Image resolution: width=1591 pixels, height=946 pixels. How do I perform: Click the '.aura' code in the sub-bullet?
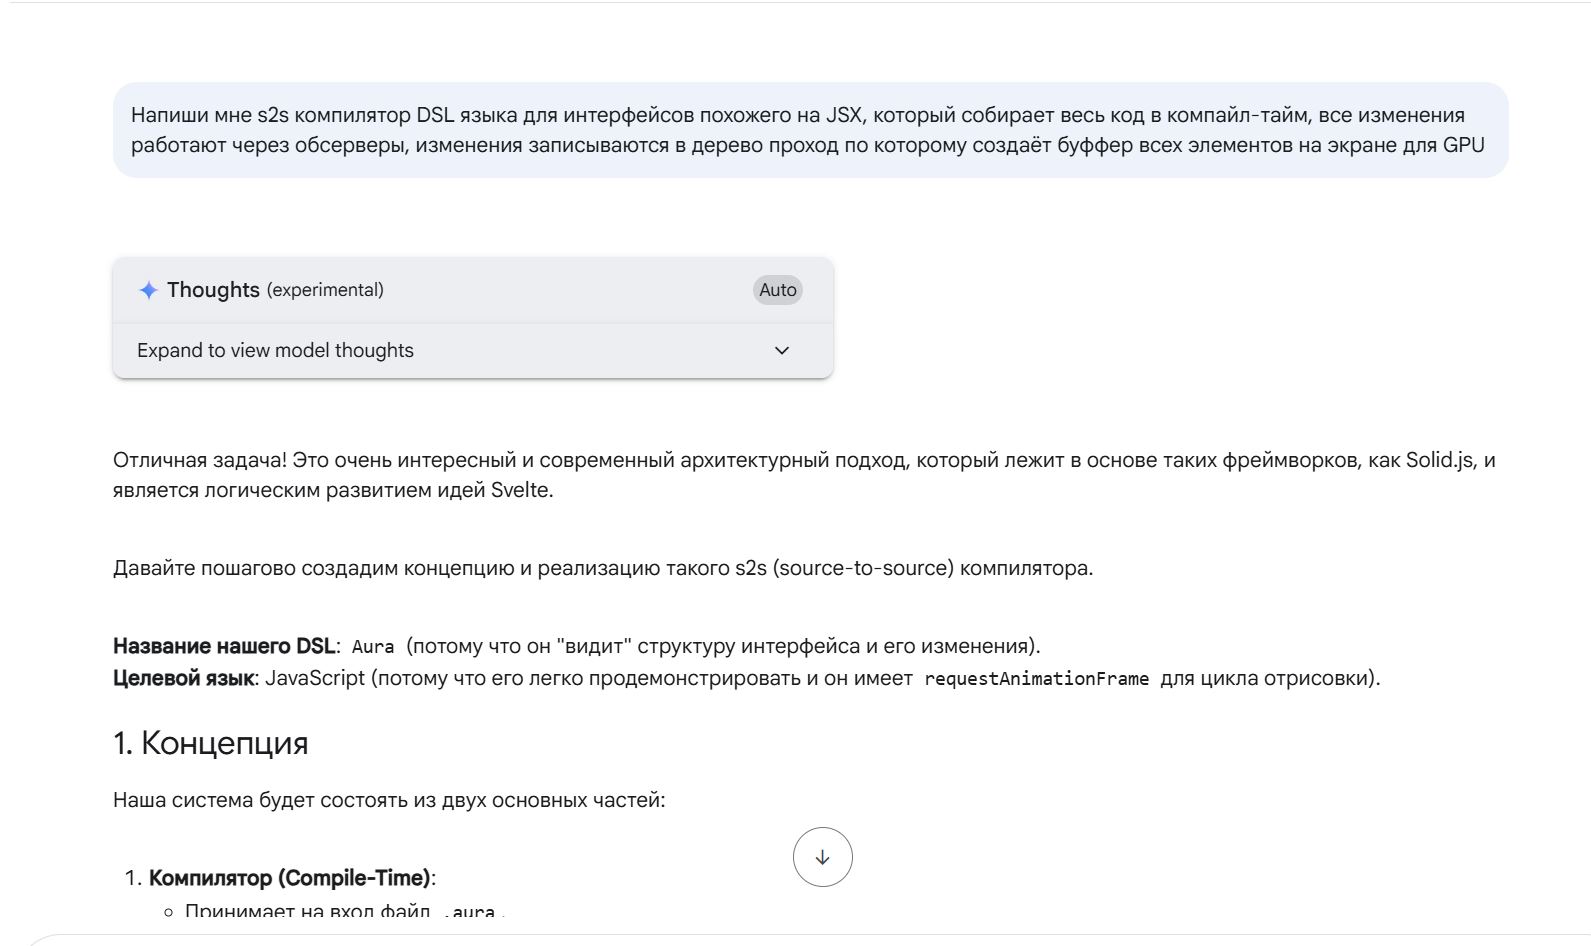click(x=468, y=911)
